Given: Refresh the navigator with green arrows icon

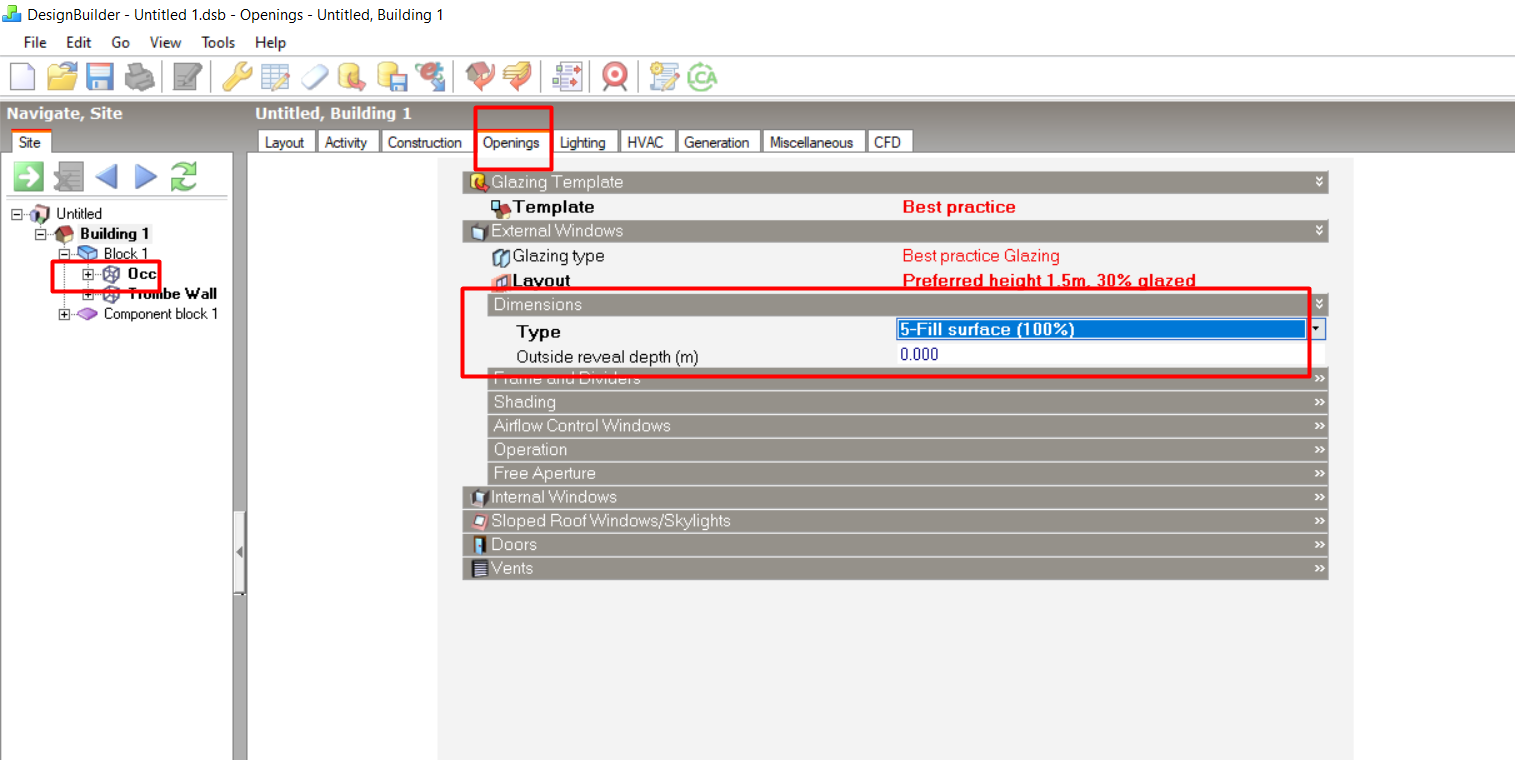Looking at the screenshot, I should (184, 177).
